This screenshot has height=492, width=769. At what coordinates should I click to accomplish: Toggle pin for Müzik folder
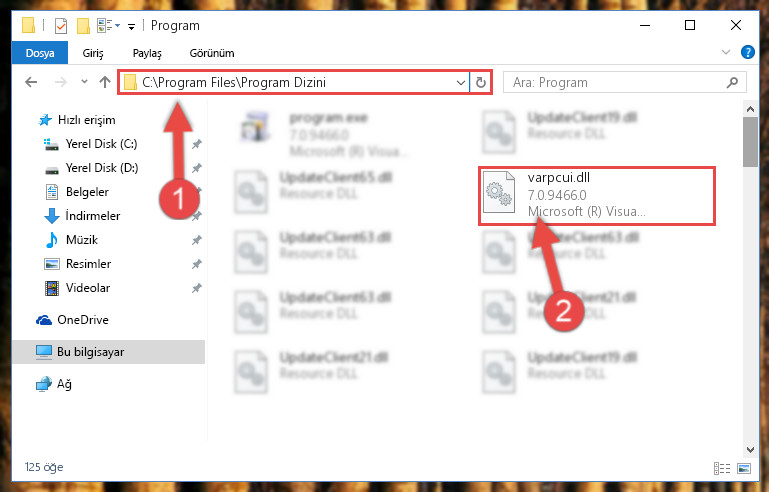pos(197,240)
